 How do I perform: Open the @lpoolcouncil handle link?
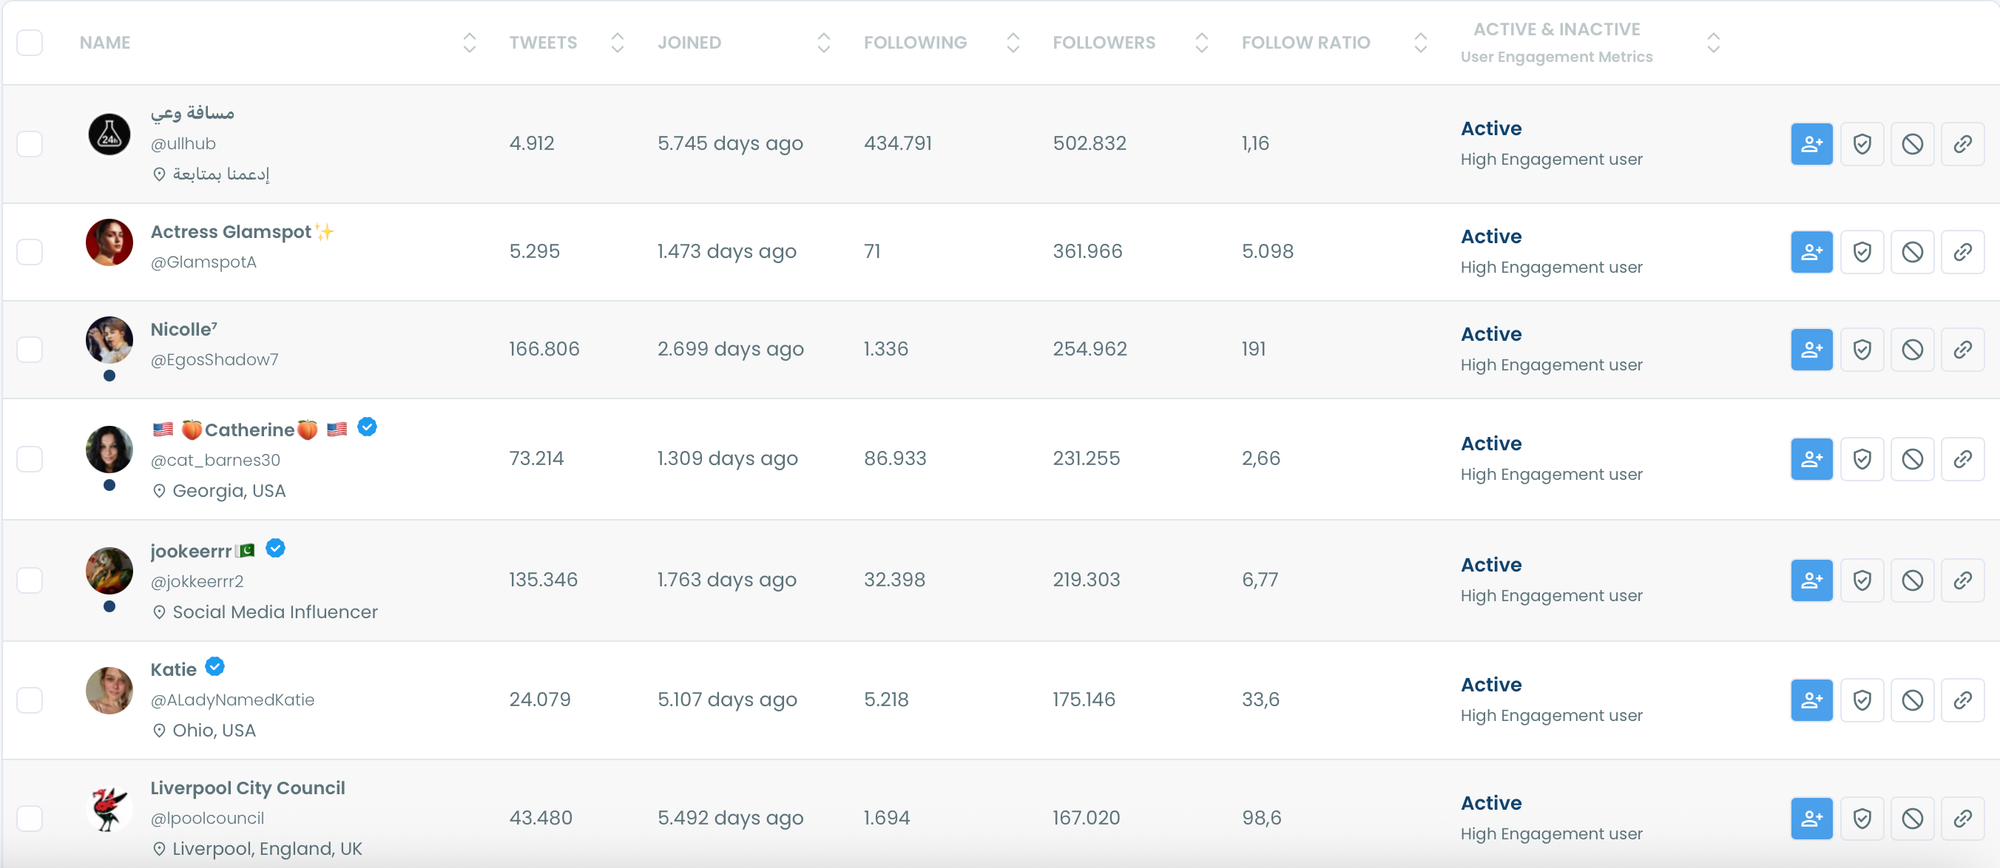[x=207, y=818]
